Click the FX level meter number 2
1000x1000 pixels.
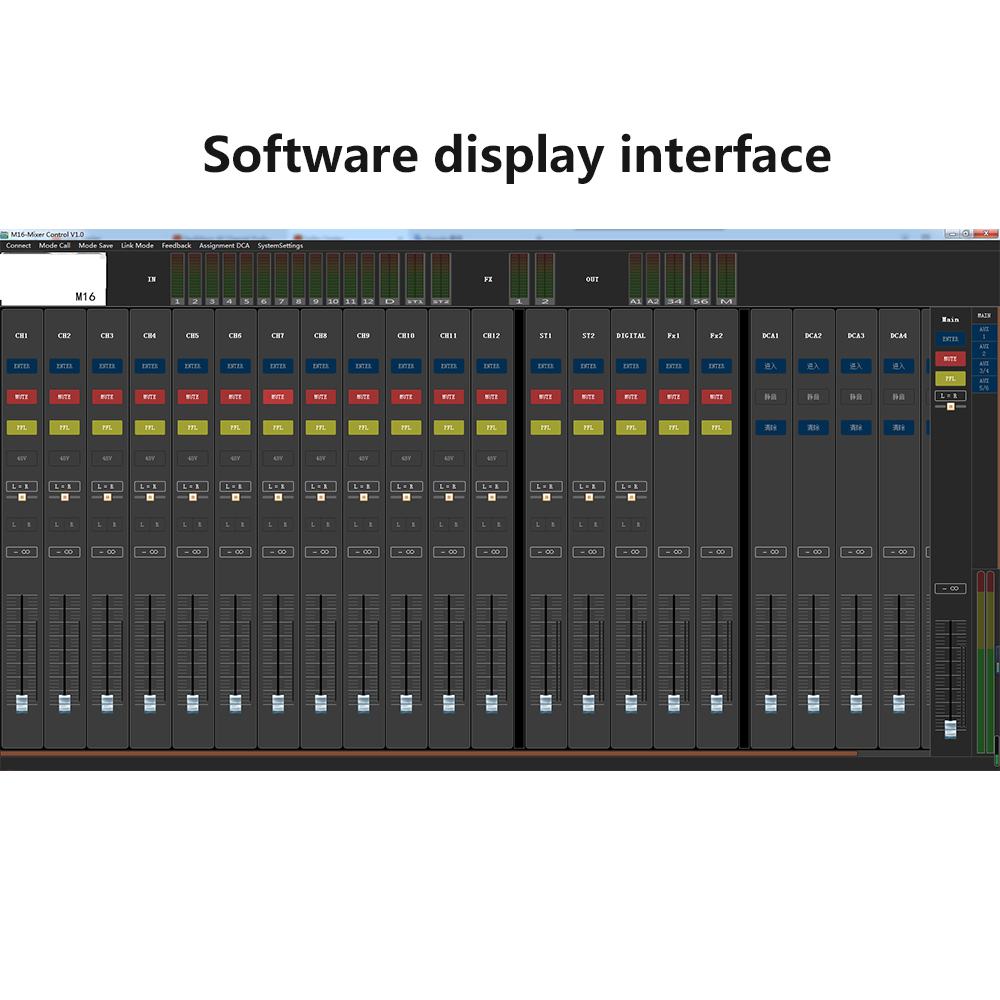[x=545, y=279]
